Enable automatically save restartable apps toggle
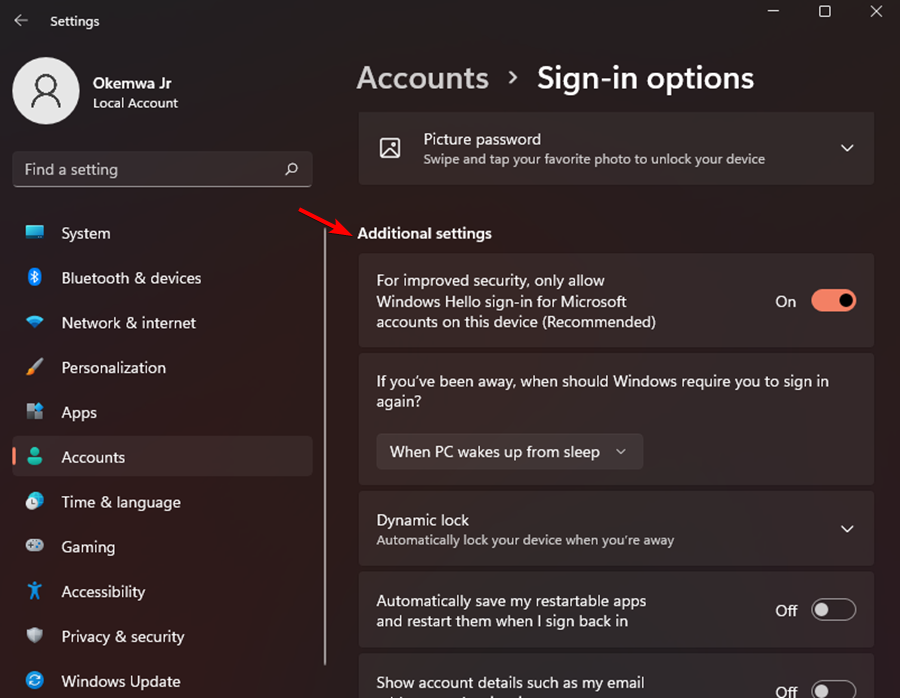This screenshot has height=698, width=900. (833, 609)
